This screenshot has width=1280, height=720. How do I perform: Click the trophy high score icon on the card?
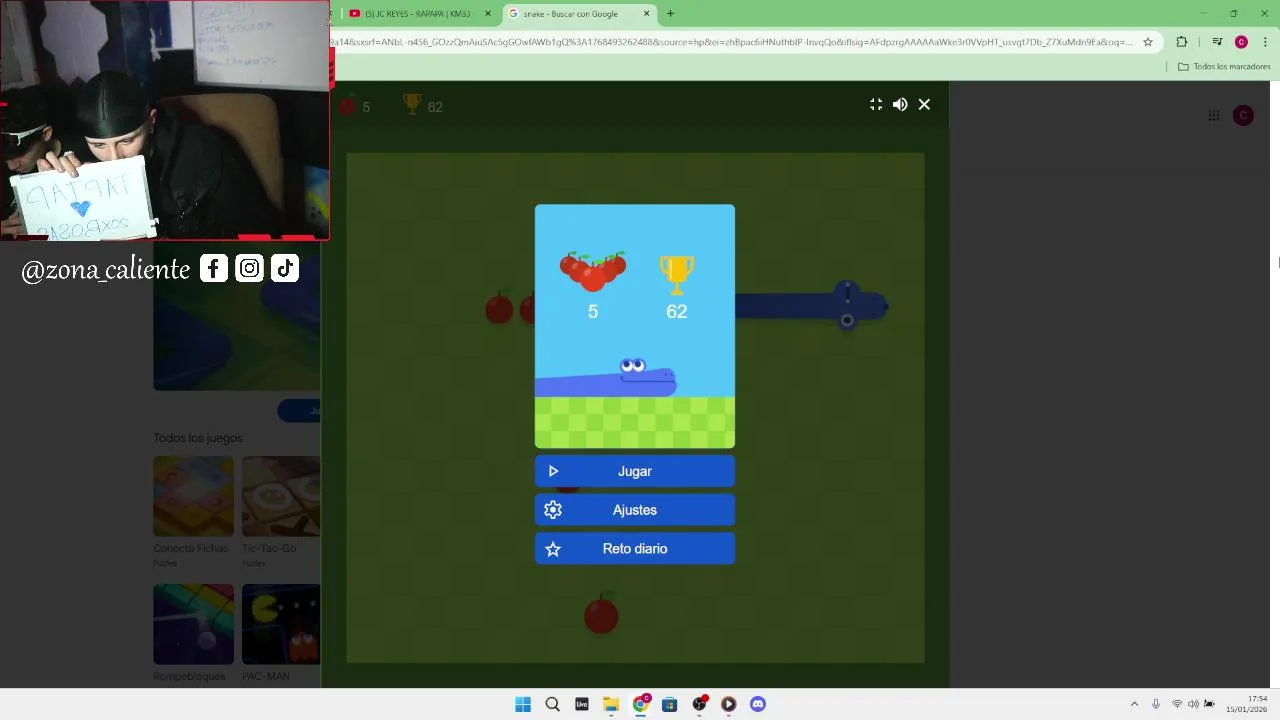677,273
